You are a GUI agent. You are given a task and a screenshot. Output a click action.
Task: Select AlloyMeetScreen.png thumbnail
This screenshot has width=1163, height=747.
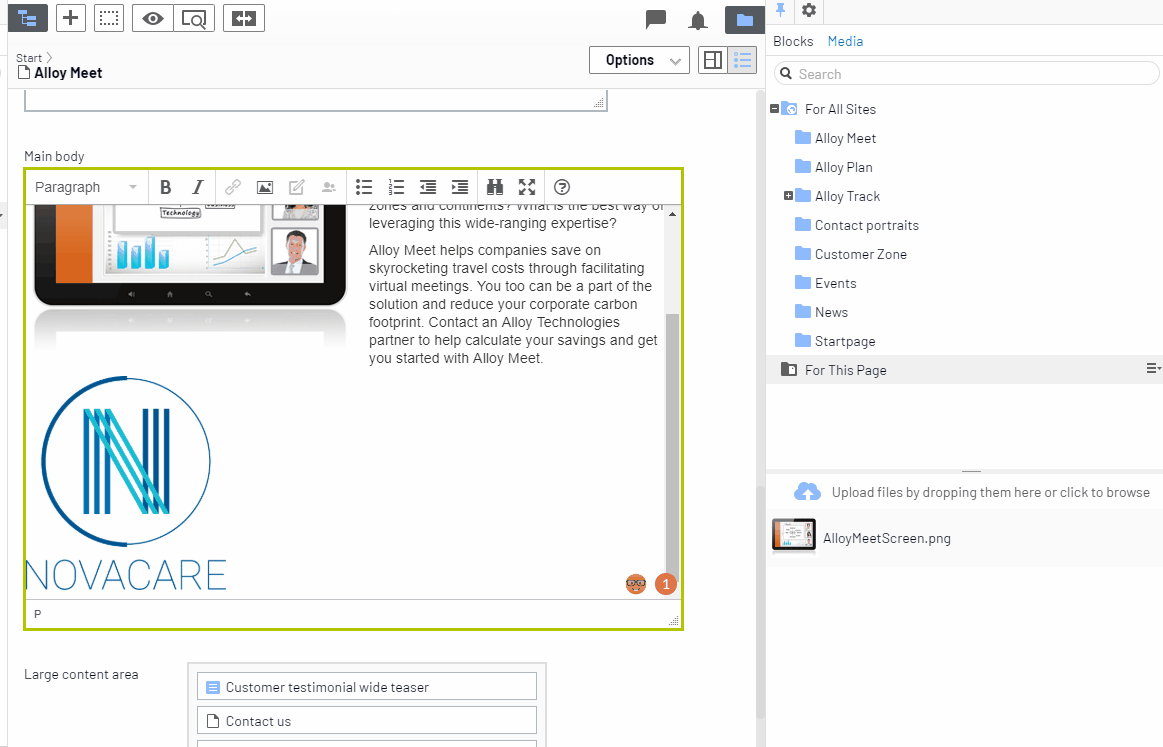coord(794,537)
